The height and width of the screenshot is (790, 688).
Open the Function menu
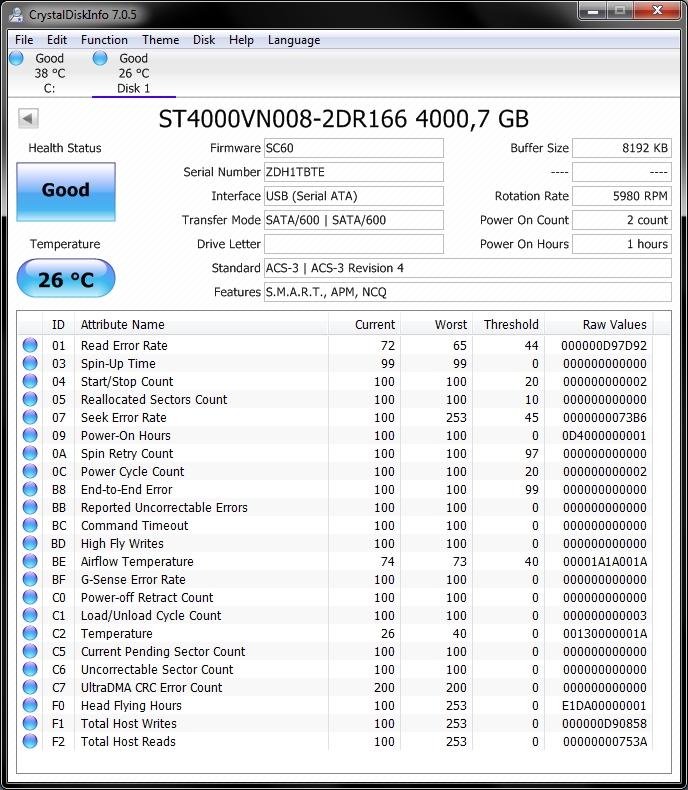coord(104,40)
